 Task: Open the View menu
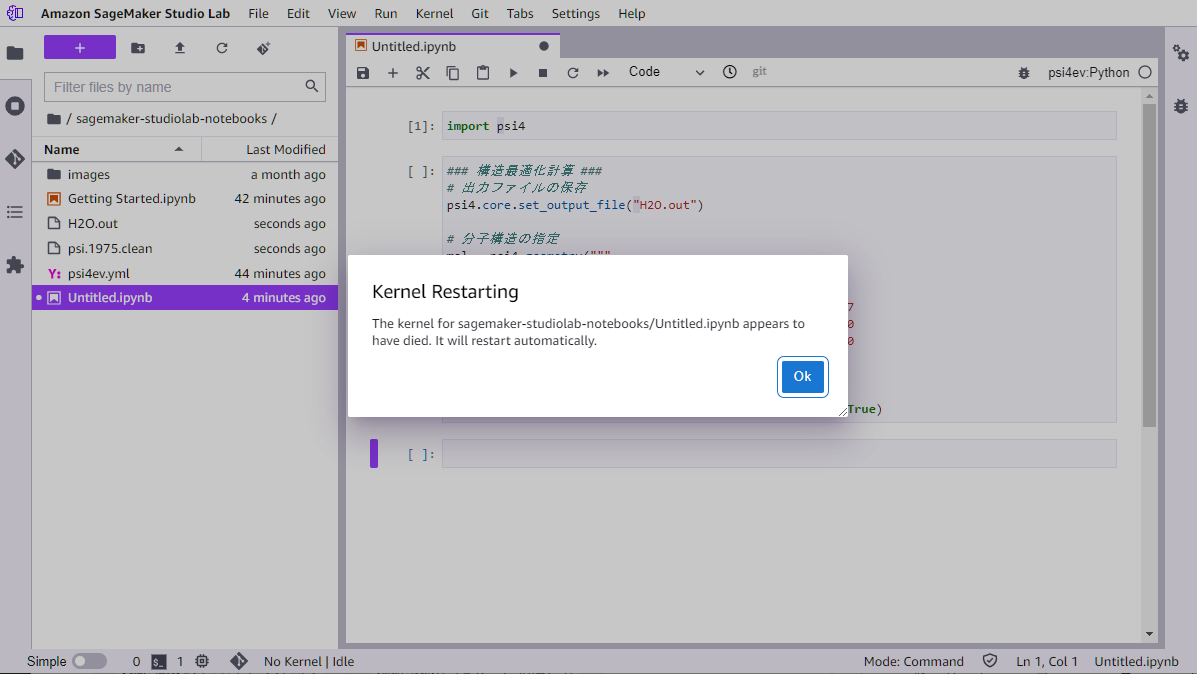coord(342,14)
